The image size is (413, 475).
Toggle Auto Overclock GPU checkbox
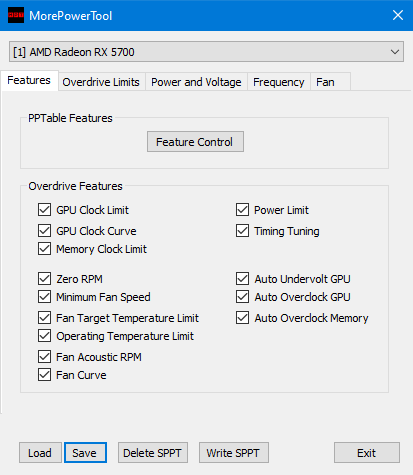[242, 297]
